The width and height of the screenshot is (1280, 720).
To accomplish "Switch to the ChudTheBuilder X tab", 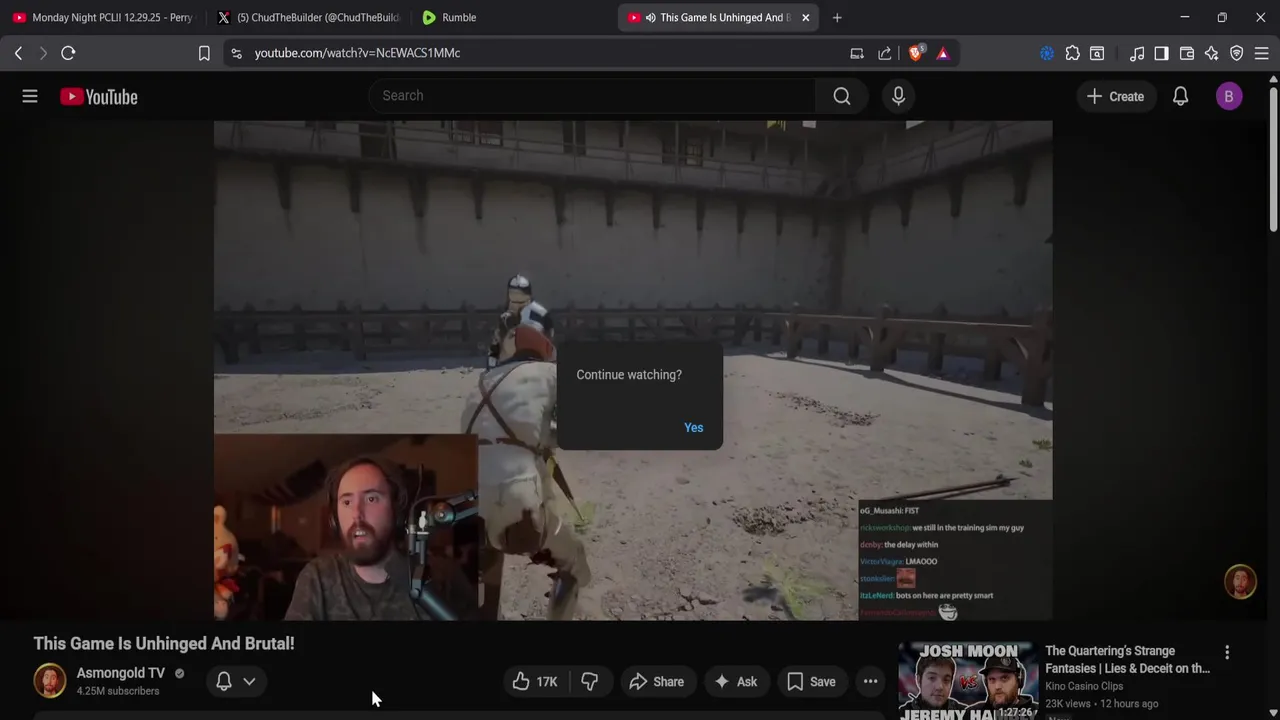I will click(x=308, y=17).
